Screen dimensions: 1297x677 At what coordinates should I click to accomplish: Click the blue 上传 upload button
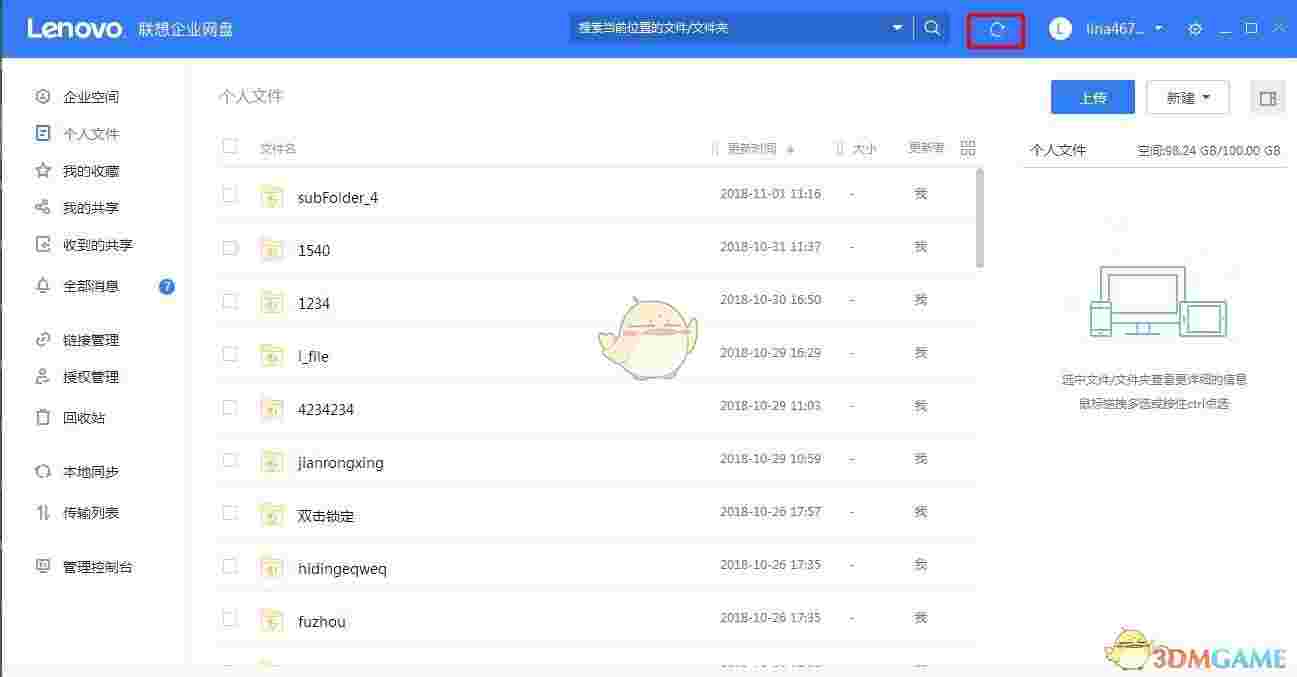pyautogui.click(x=1092, y=97)
